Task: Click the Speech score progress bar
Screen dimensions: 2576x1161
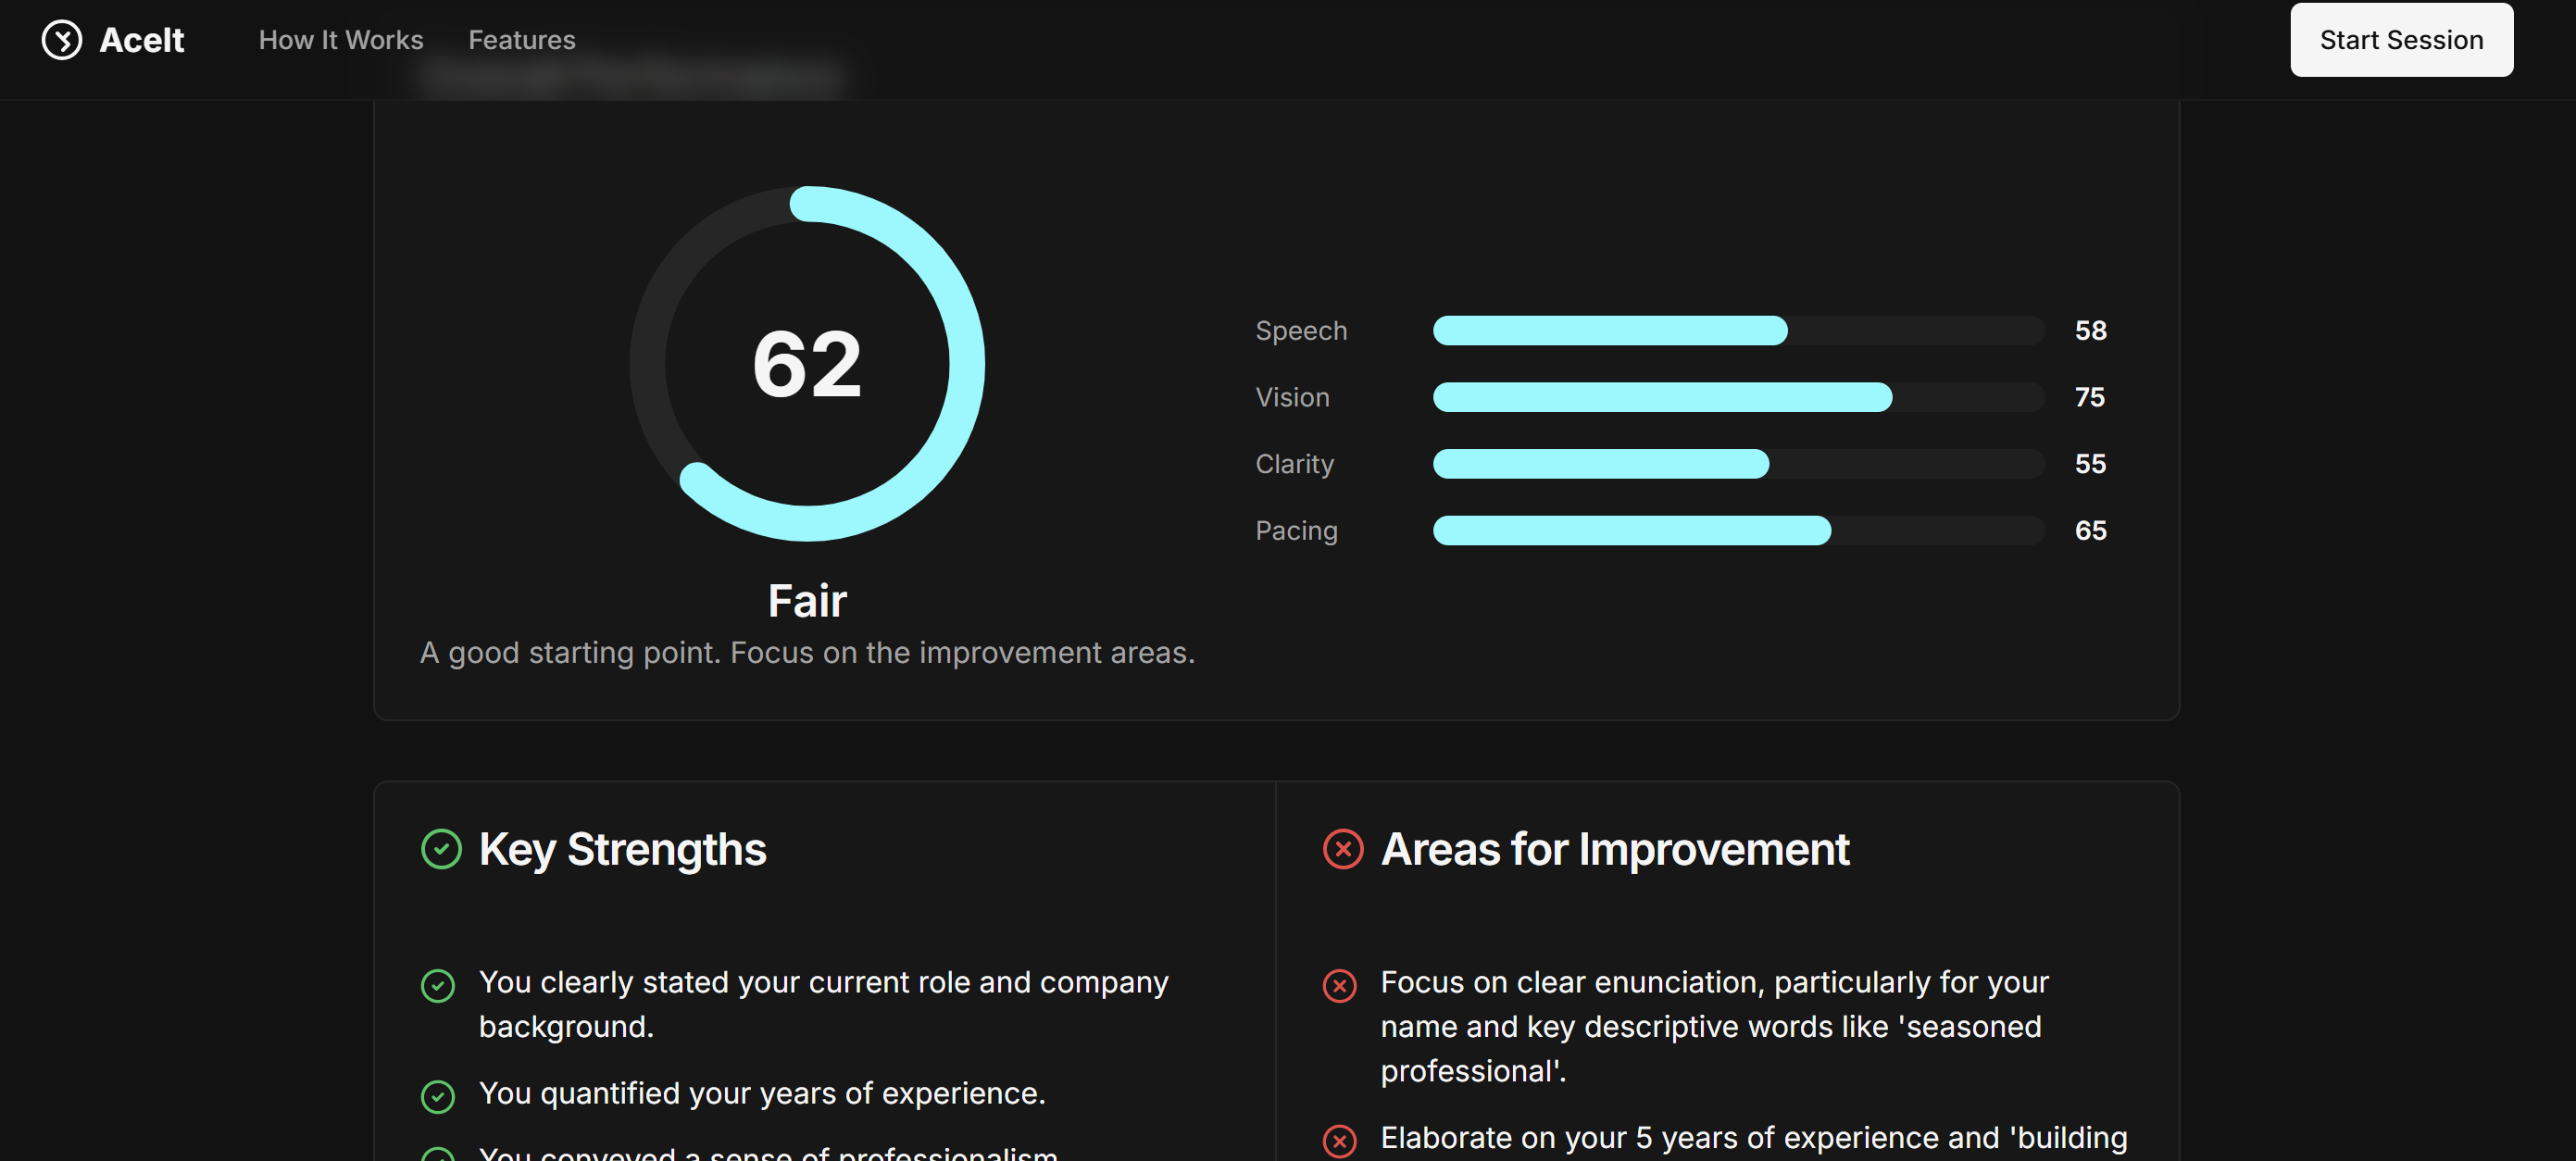Action: pos(1738,331)
